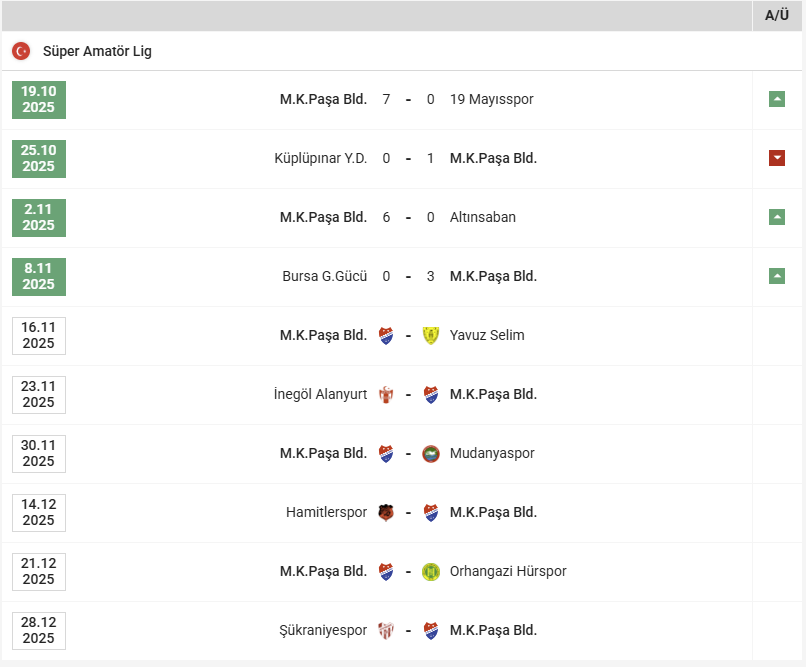Expand details via the 2.11 2025 date box
806x667 pixels.
click(x=38, y=217)
